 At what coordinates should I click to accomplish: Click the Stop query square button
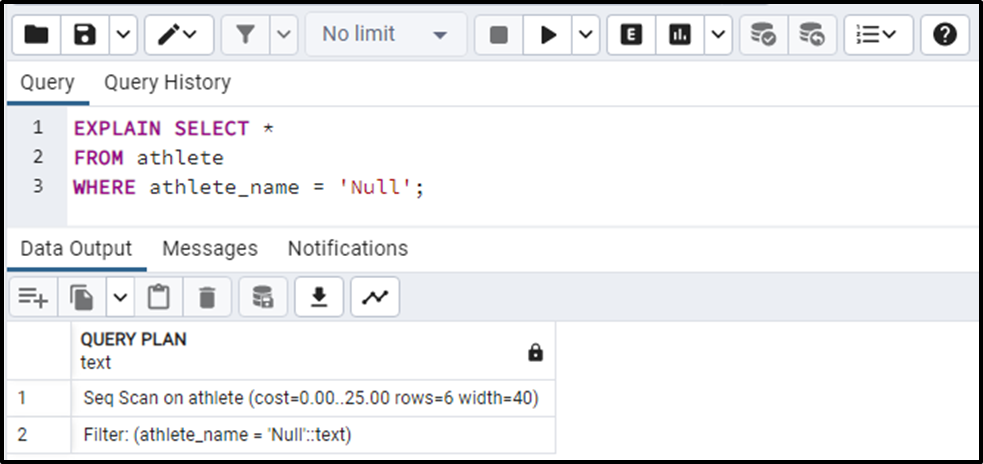[498, 35]
